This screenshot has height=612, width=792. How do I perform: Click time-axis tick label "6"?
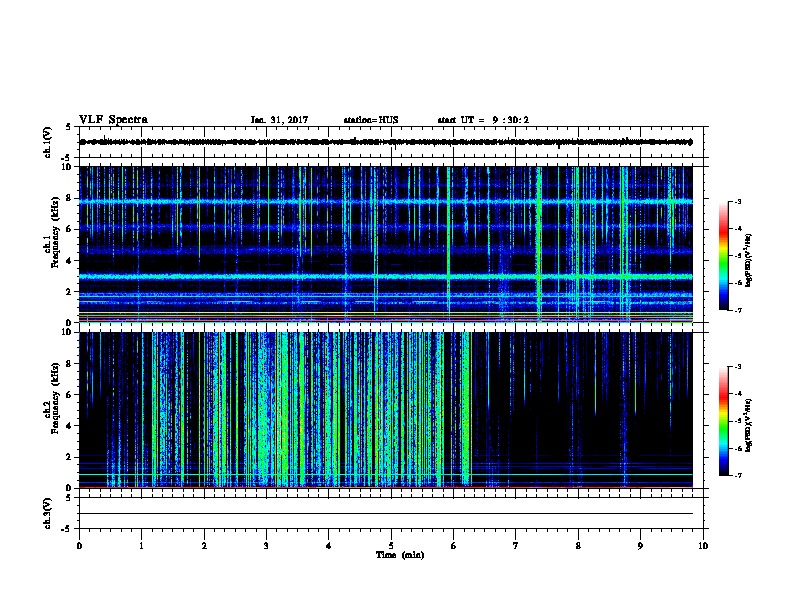point(454,545)
